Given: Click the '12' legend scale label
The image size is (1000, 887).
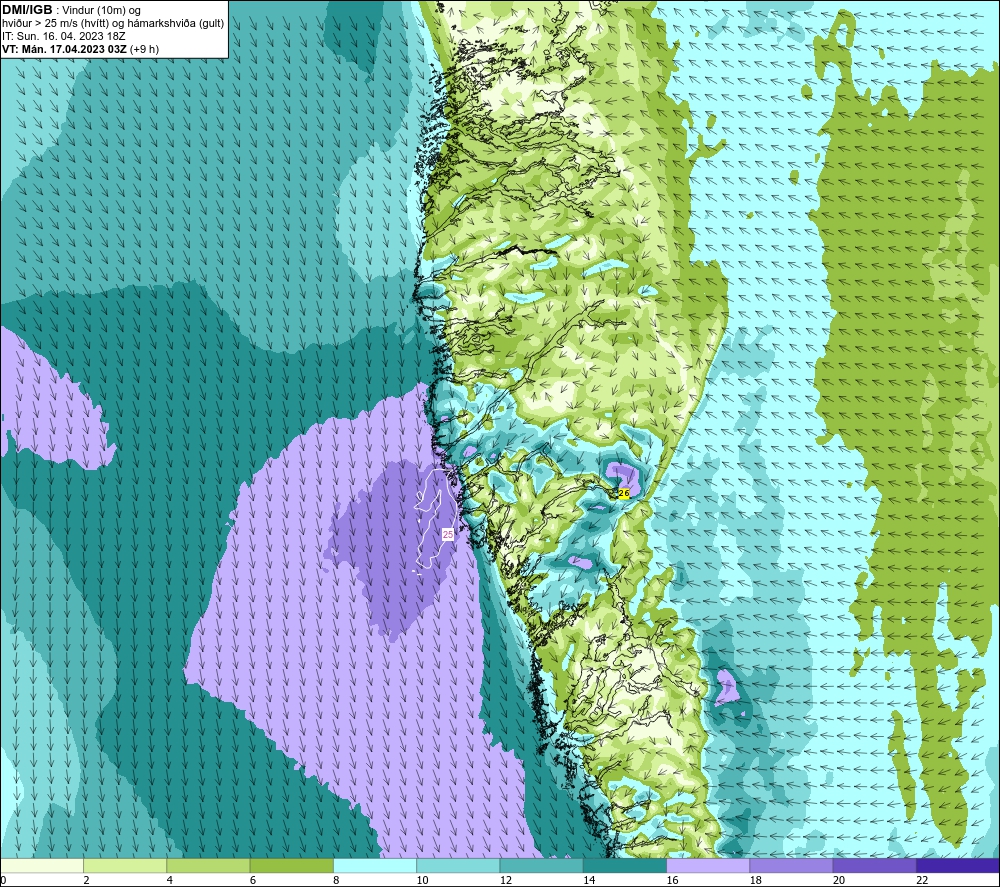Looking at the screenshot, I should (x=506, y=880).
